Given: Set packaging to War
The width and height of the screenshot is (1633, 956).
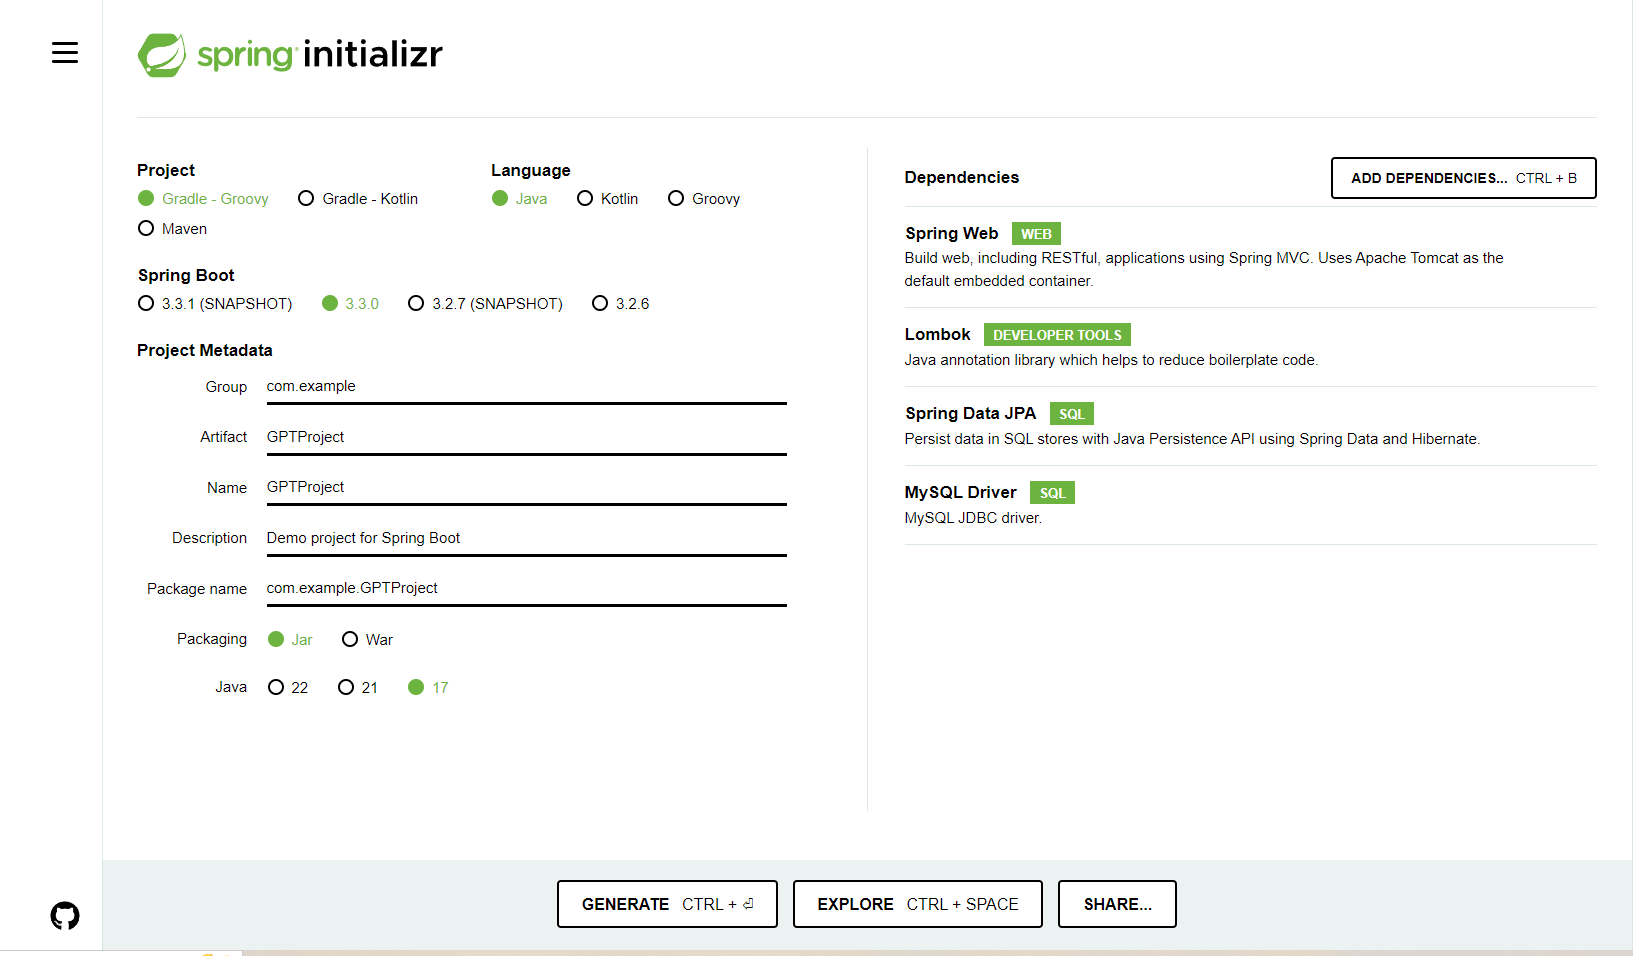Looking at the screenshot, I should [x=367, y=640].
